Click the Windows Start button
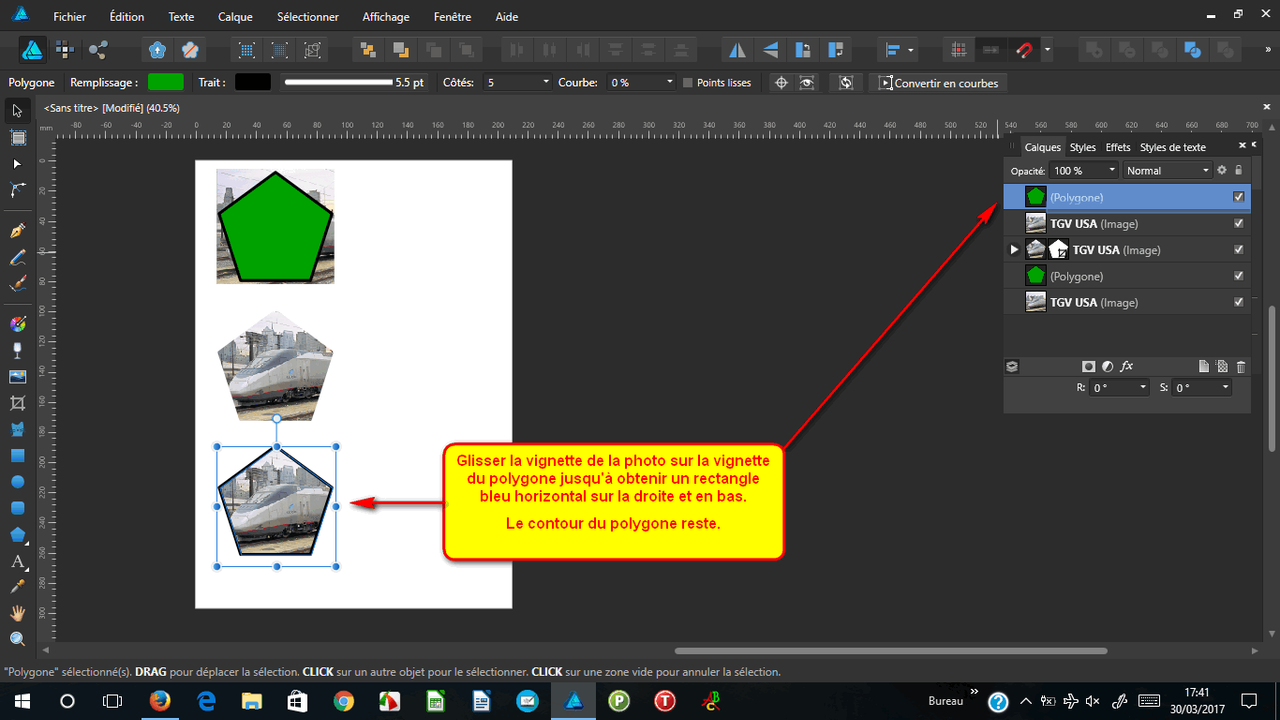1280x720 pixels. pyautogui.click(x=21, y=701)
